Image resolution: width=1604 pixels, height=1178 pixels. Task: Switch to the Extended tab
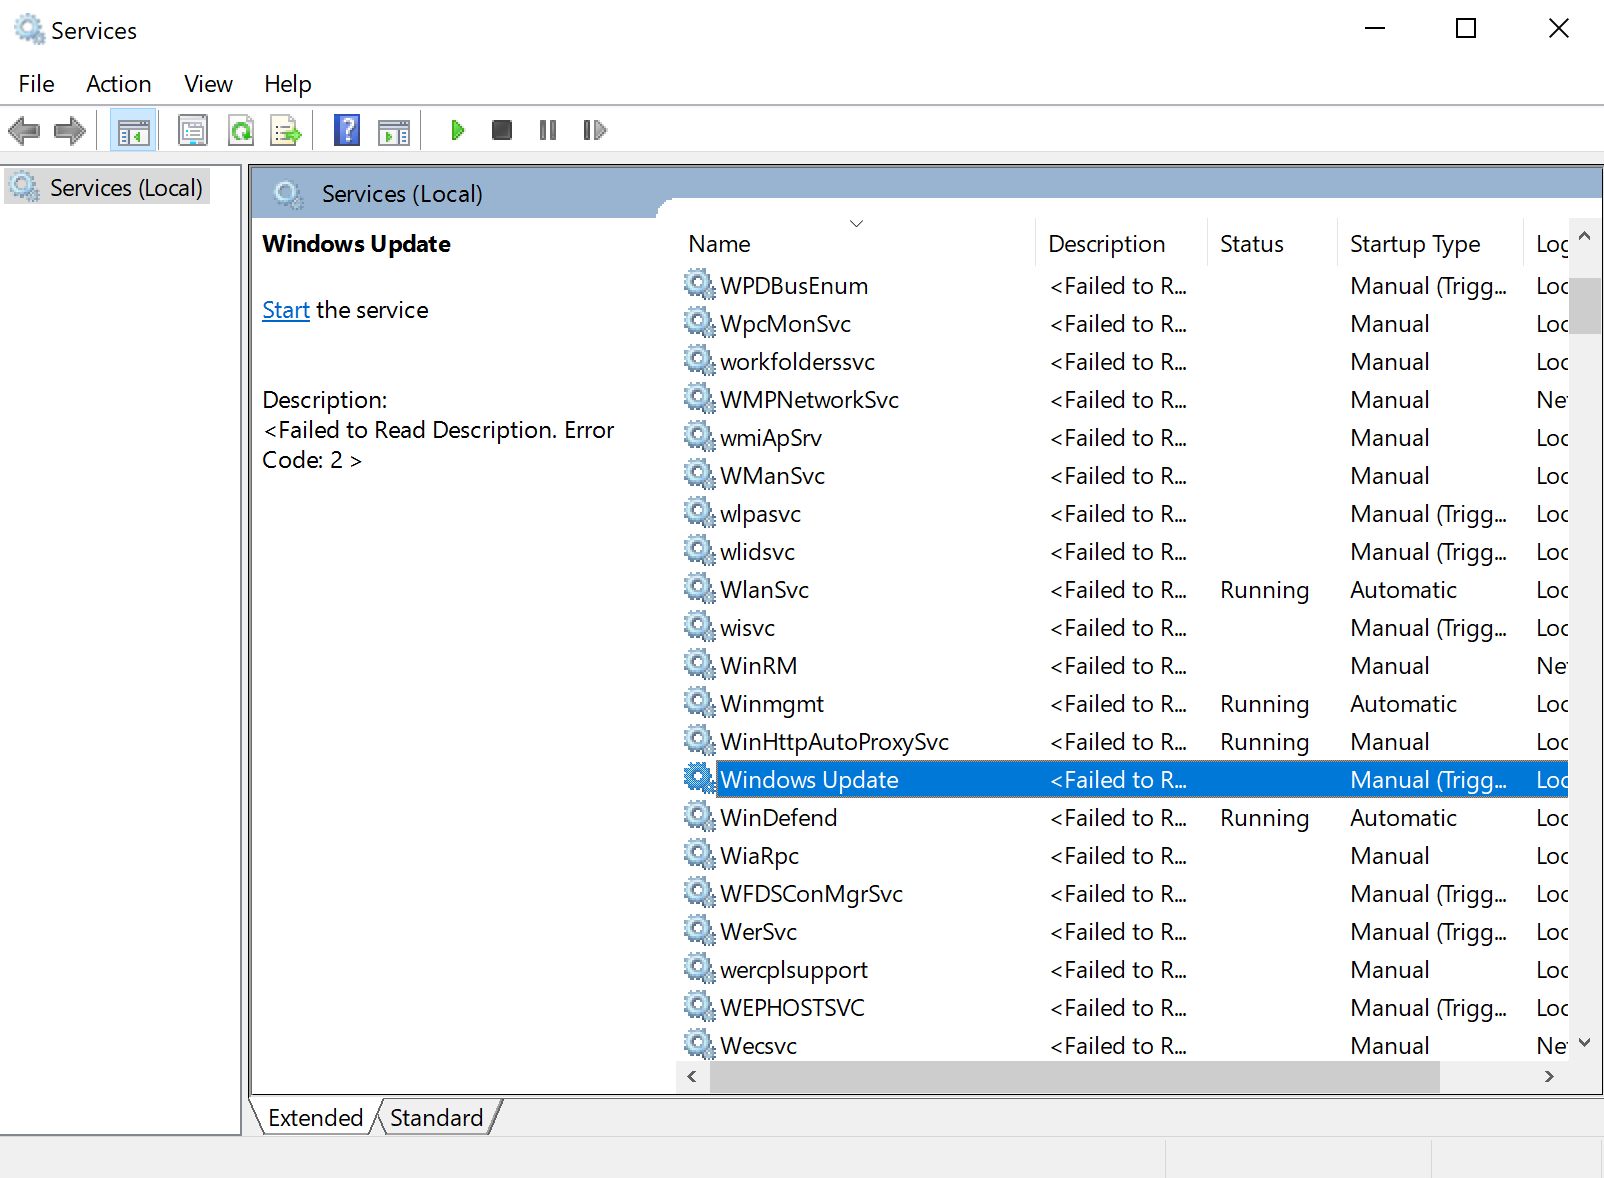pos(315,1117)
